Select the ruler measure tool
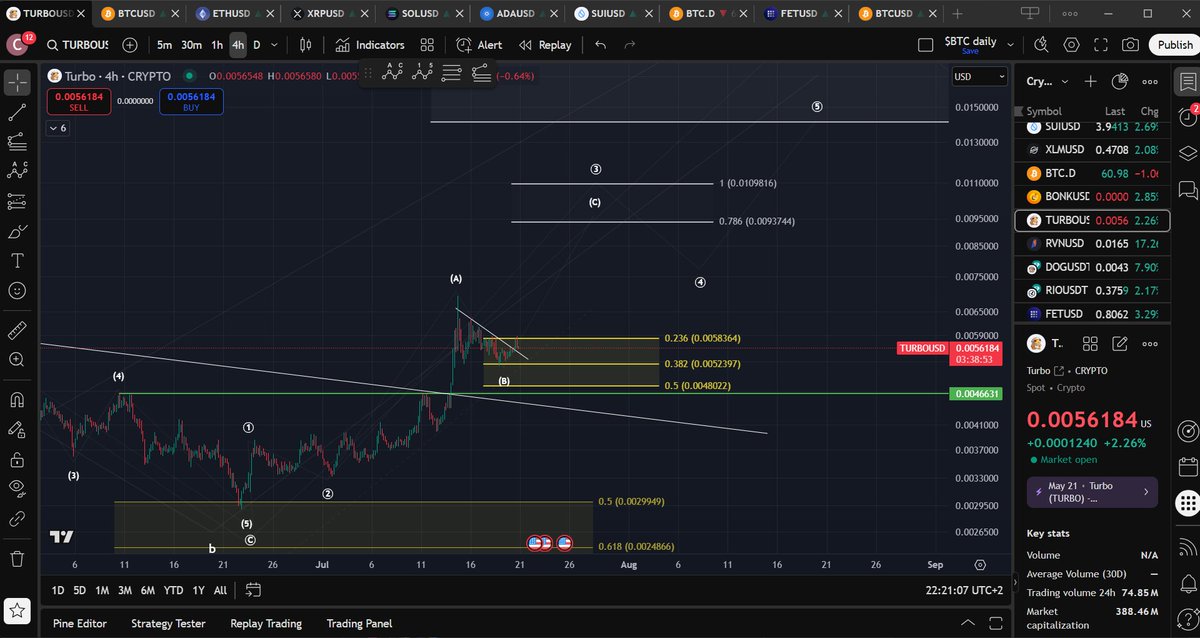 pos(17,330)
